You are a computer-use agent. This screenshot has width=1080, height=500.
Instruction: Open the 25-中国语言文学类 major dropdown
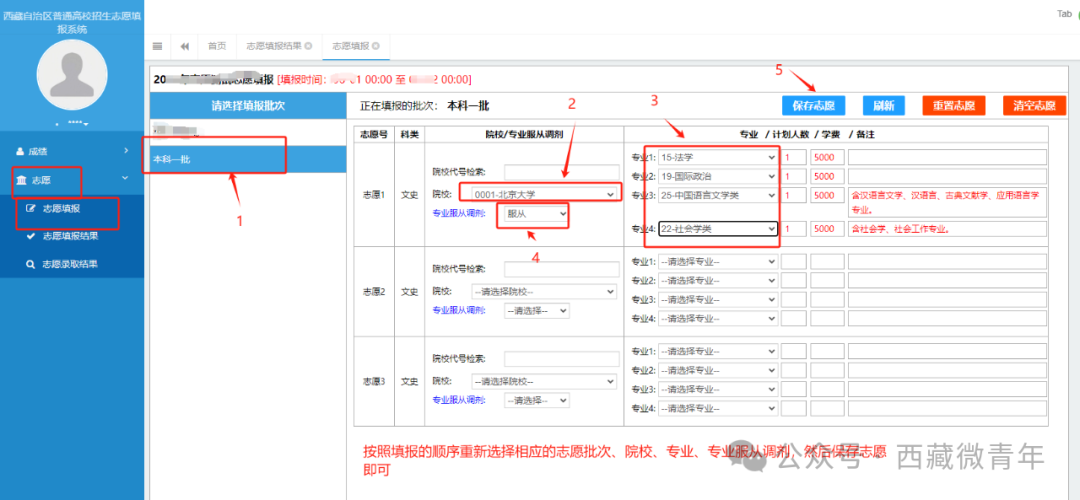718,196
